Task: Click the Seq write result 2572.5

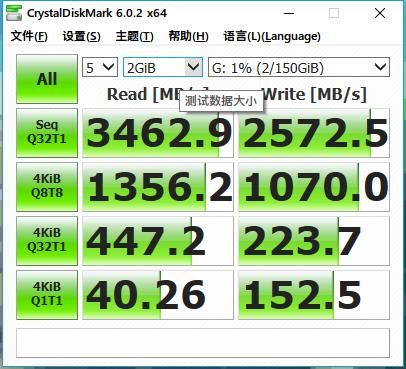Action: pyautogui.click(x=314, y=133)
